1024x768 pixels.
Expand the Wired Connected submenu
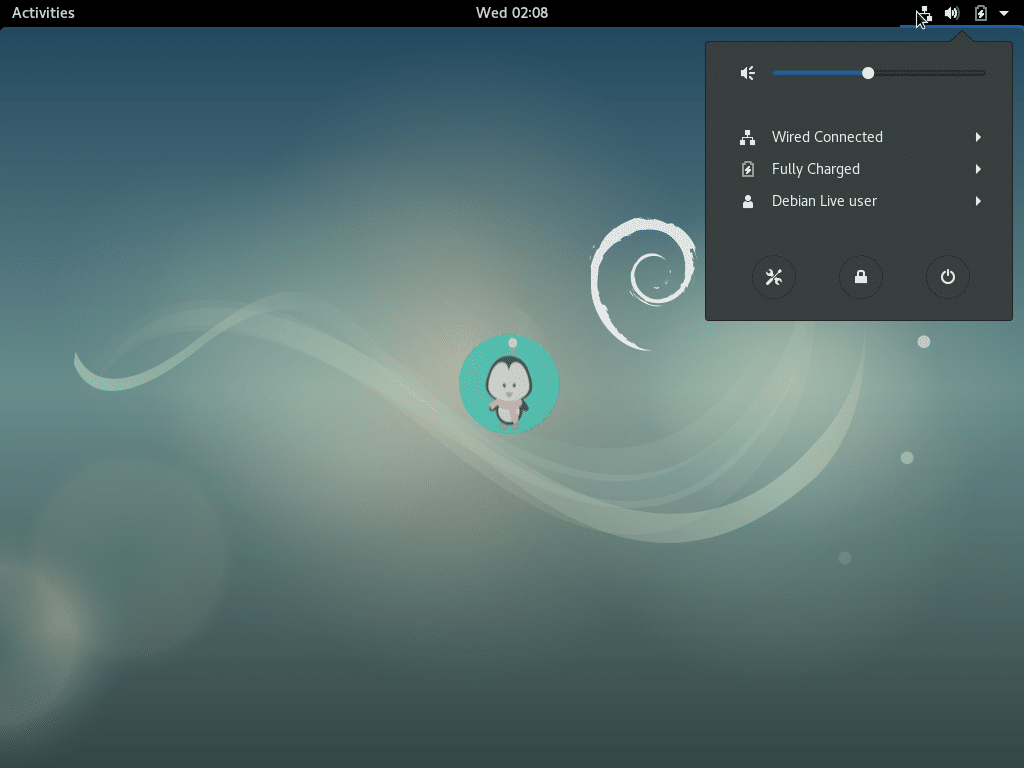tap(978, 137)
